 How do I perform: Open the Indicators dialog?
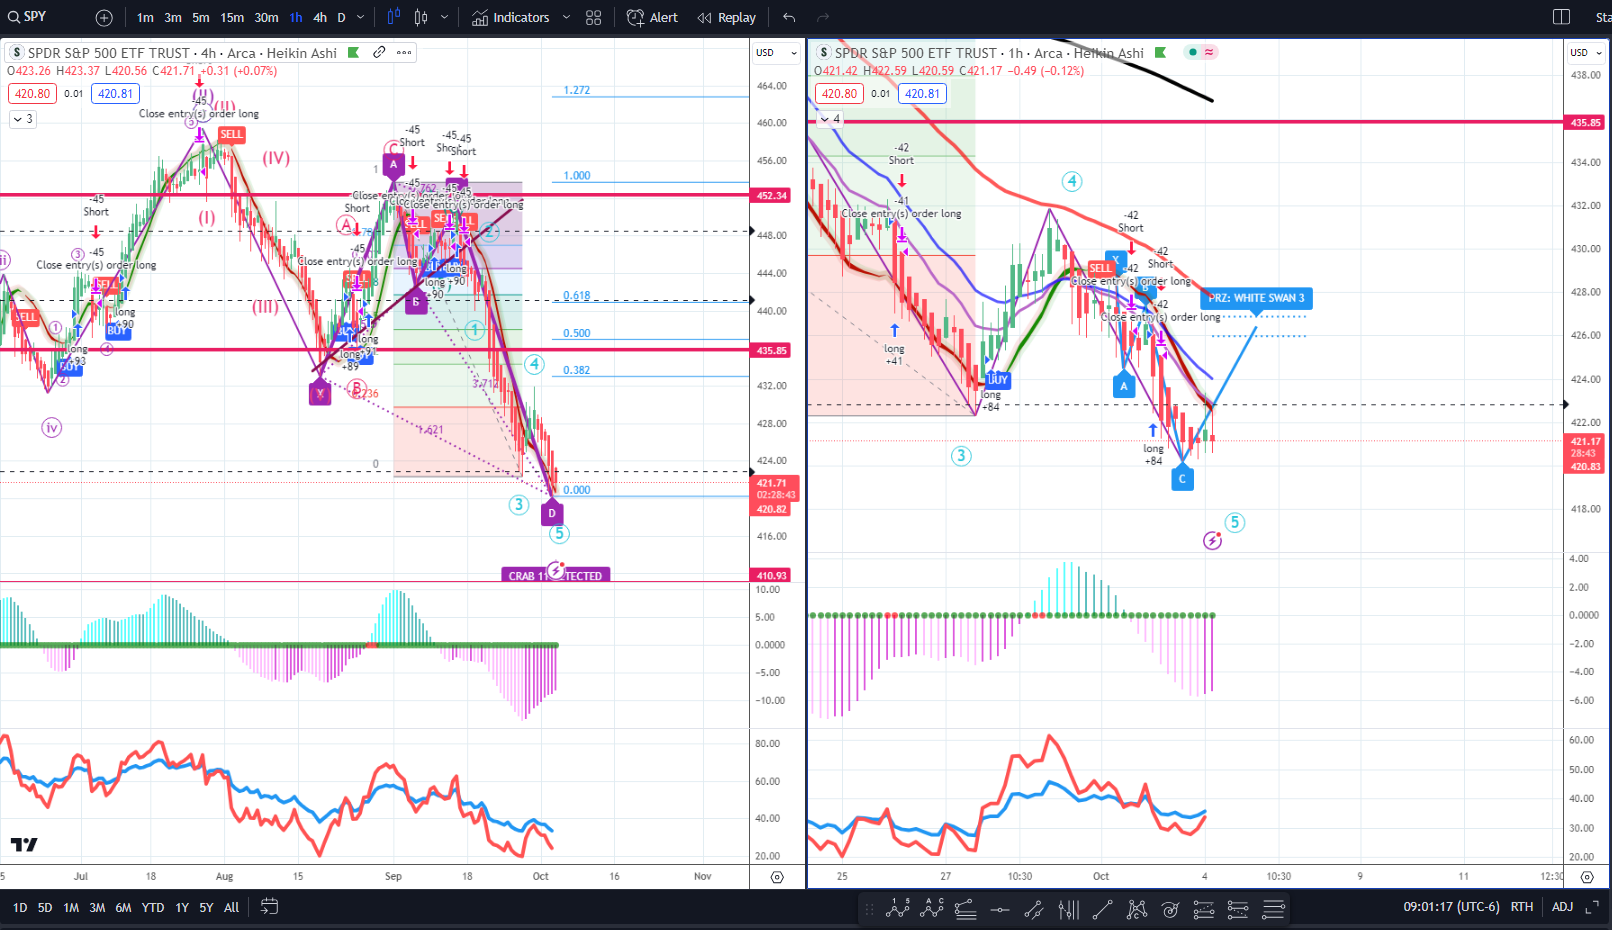pos(511,17)
